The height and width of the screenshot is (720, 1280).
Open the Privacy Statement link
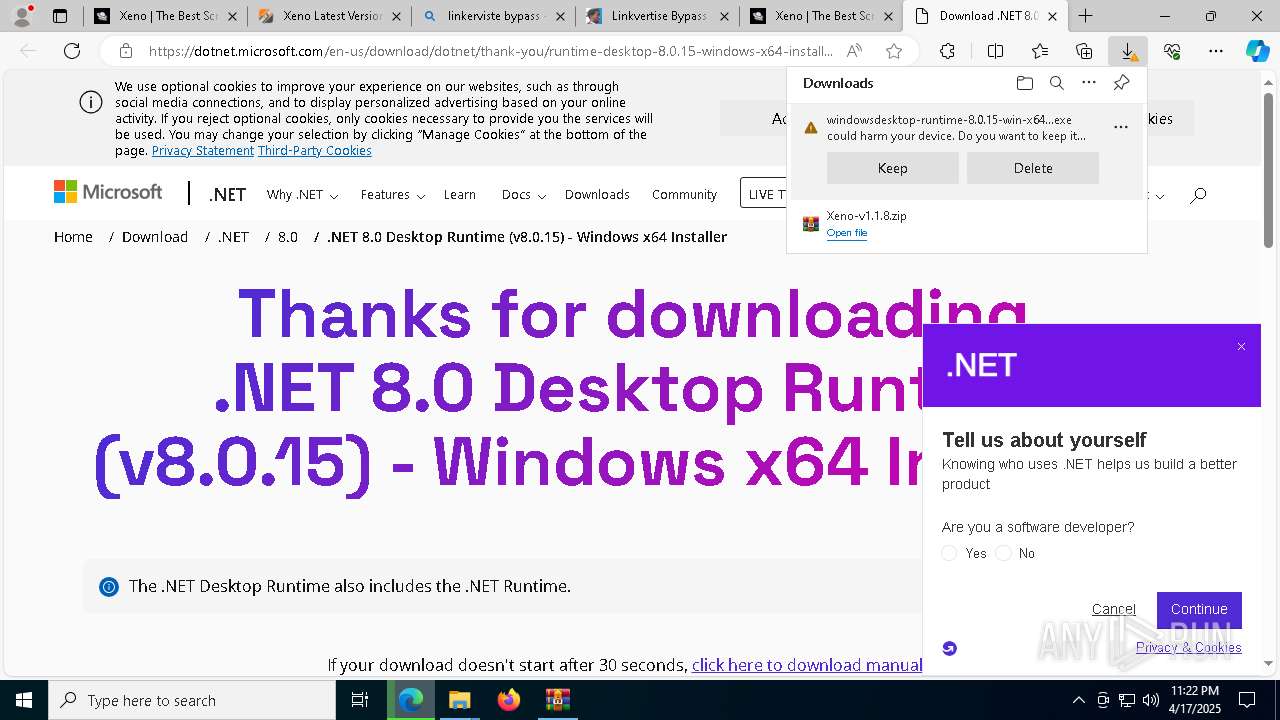pos(203,150)
